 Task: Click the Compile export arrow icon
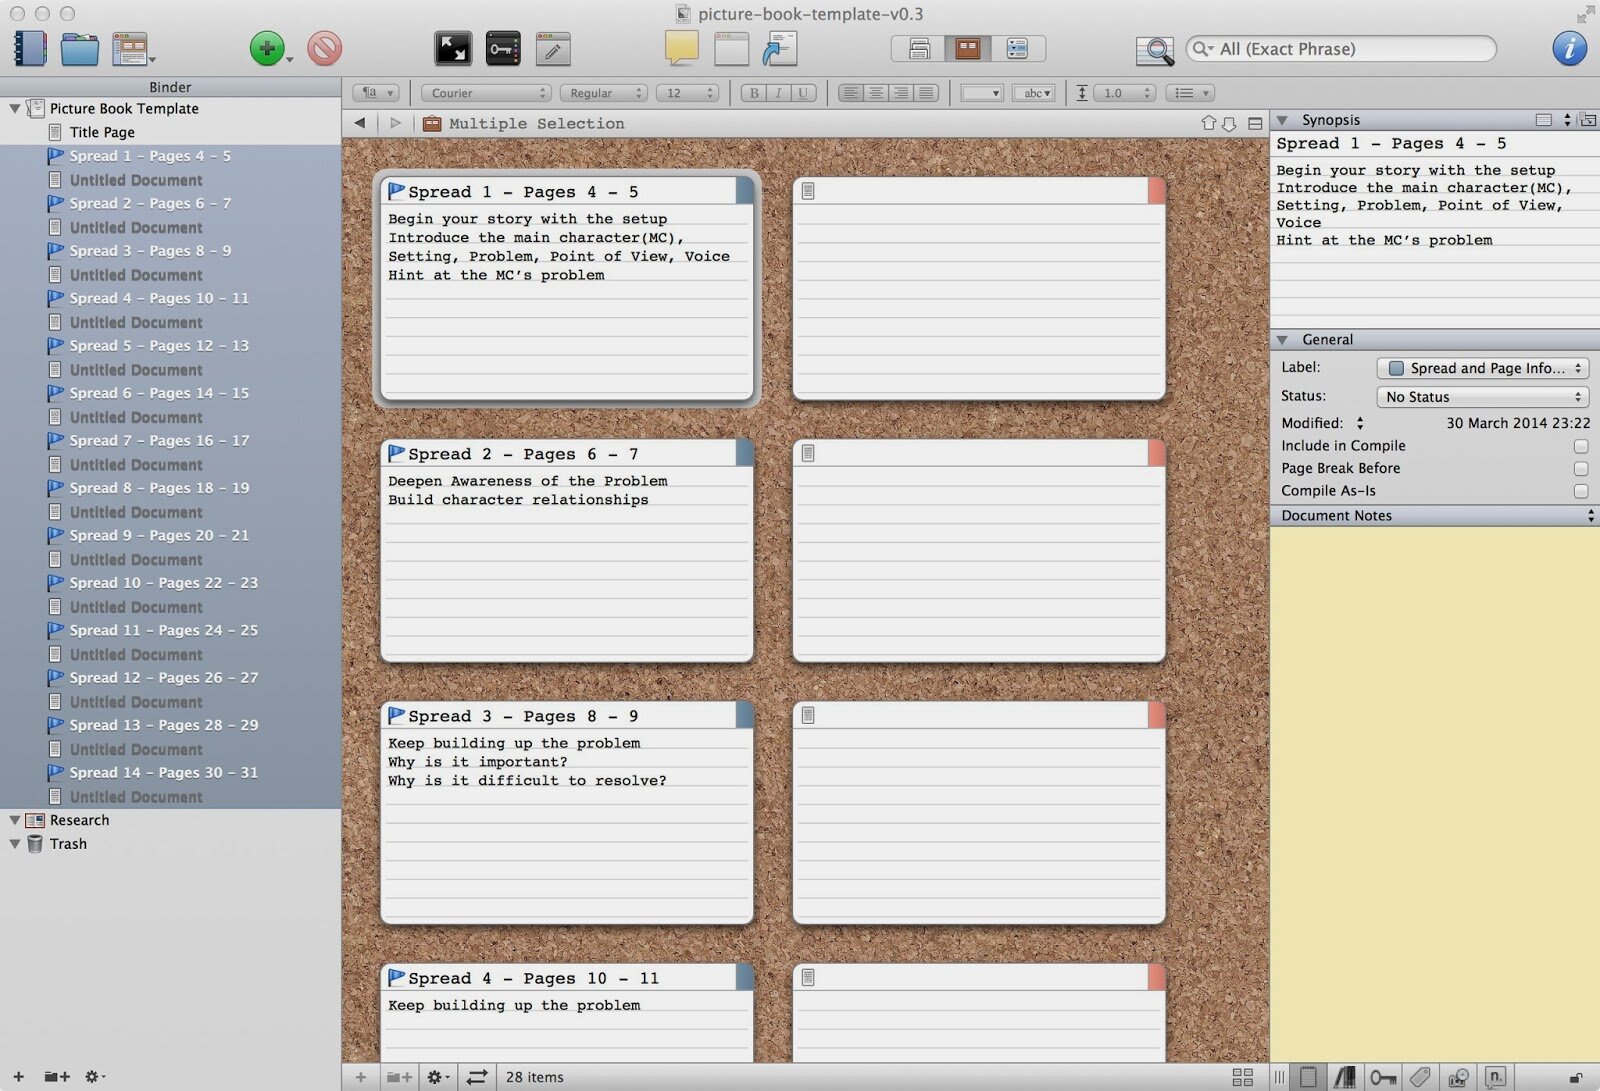[x=779, y=48]
